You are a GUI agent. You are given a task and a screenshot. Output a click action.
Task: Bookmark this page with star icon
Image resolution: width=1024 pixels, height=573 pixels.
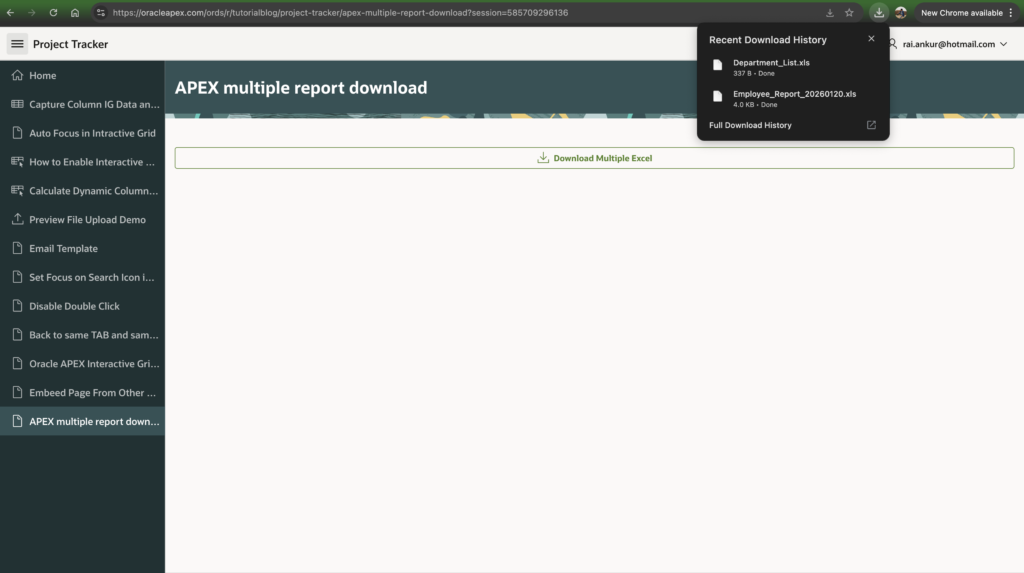click(x=849, y=12)
